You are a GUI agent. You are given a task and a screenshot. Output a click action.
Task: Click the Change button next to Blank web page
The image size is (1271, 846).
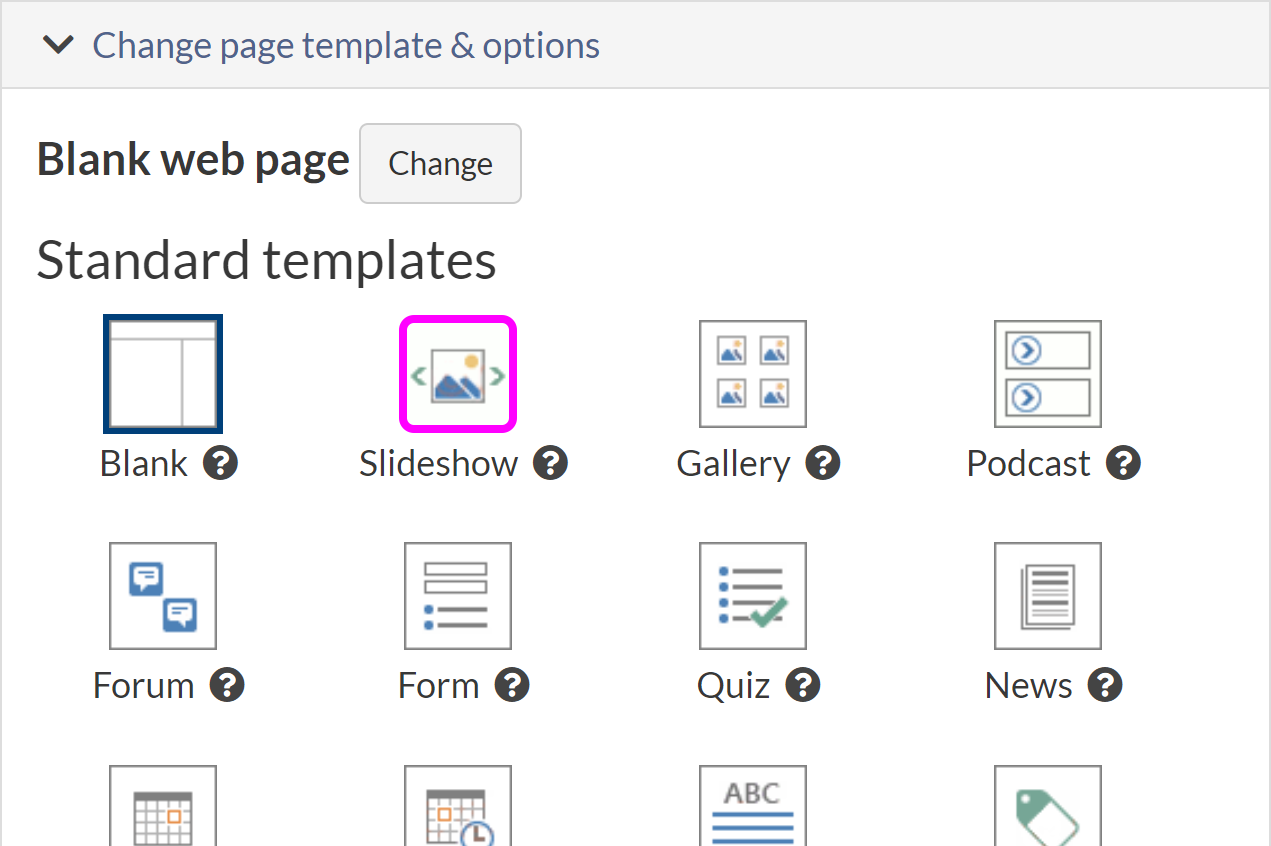point(440,163)
